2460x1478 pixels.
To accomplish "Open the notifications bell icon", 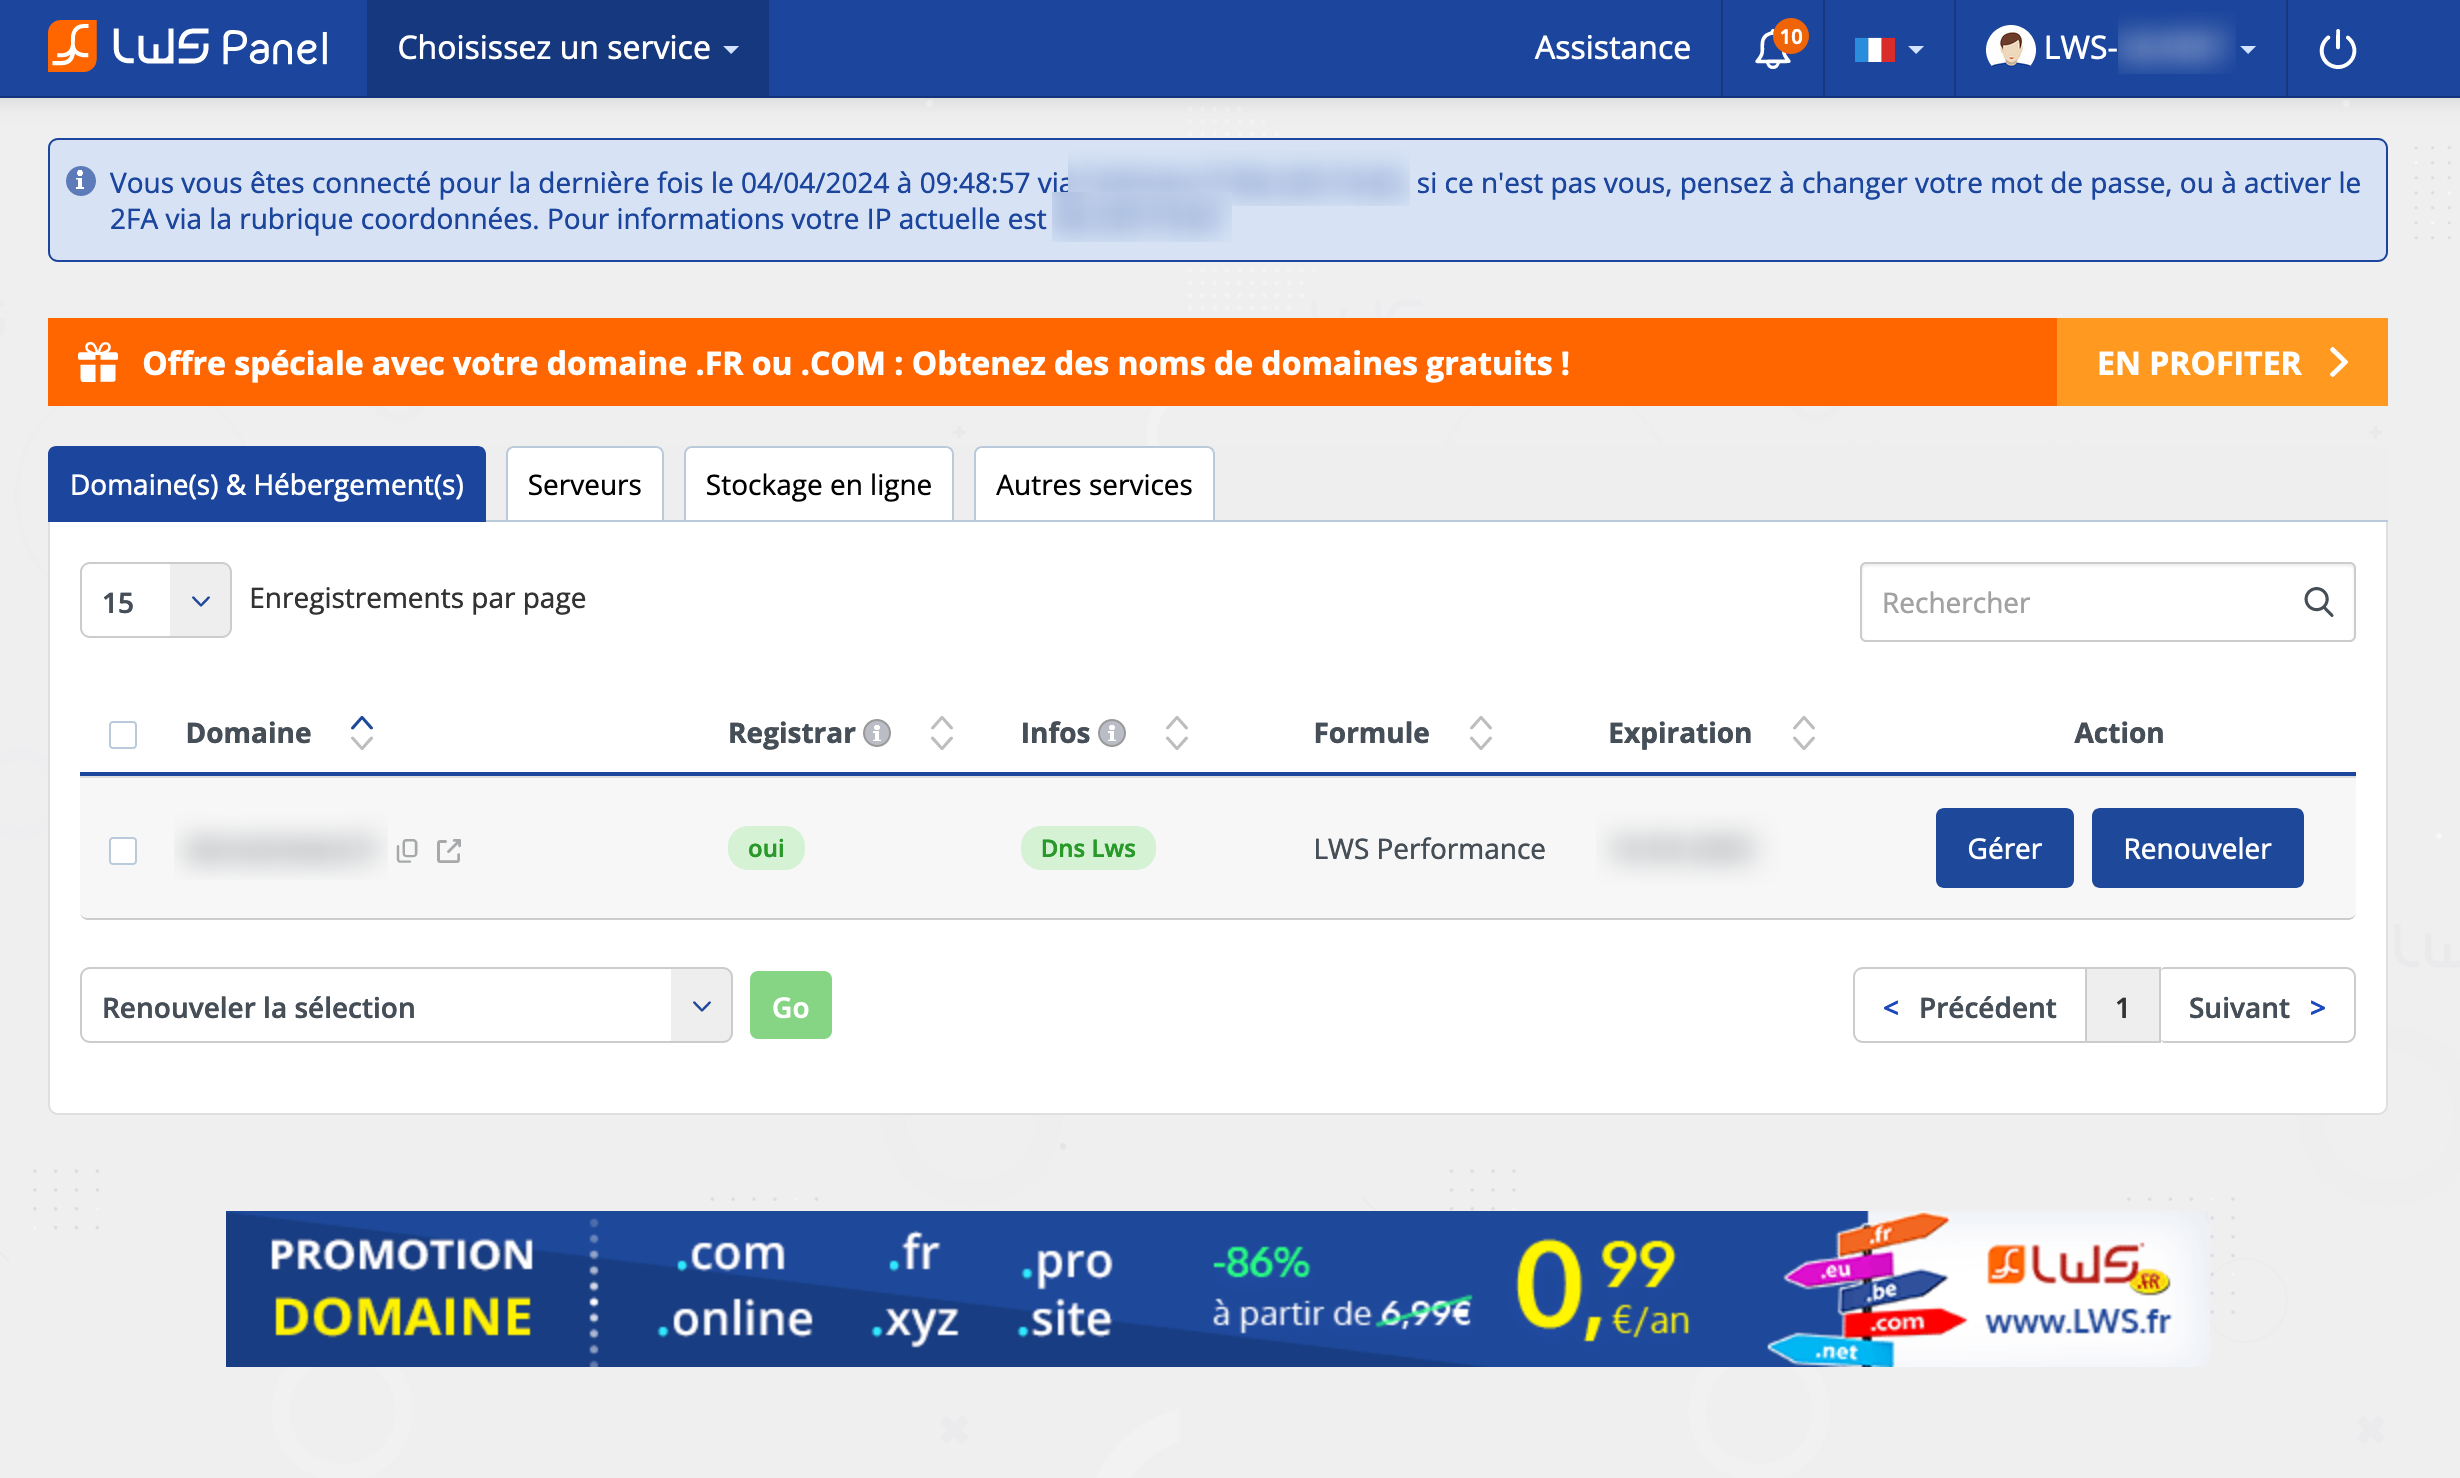I will pyautogui.click(x=1772, y=49).
